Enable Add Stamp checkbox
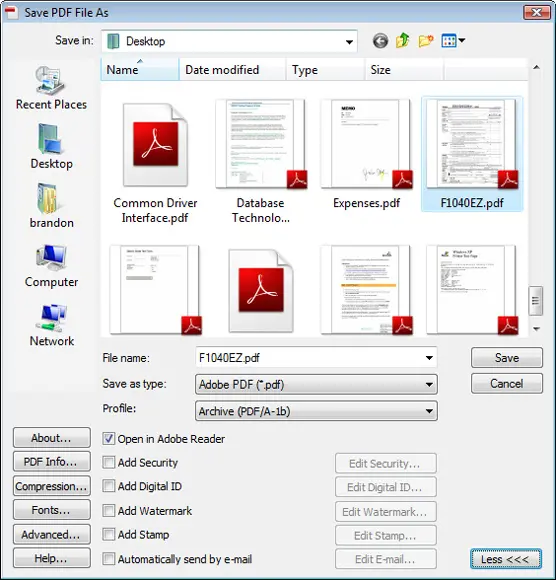The height and width of the screenshot is (580, 556). (x=108, y=535)
